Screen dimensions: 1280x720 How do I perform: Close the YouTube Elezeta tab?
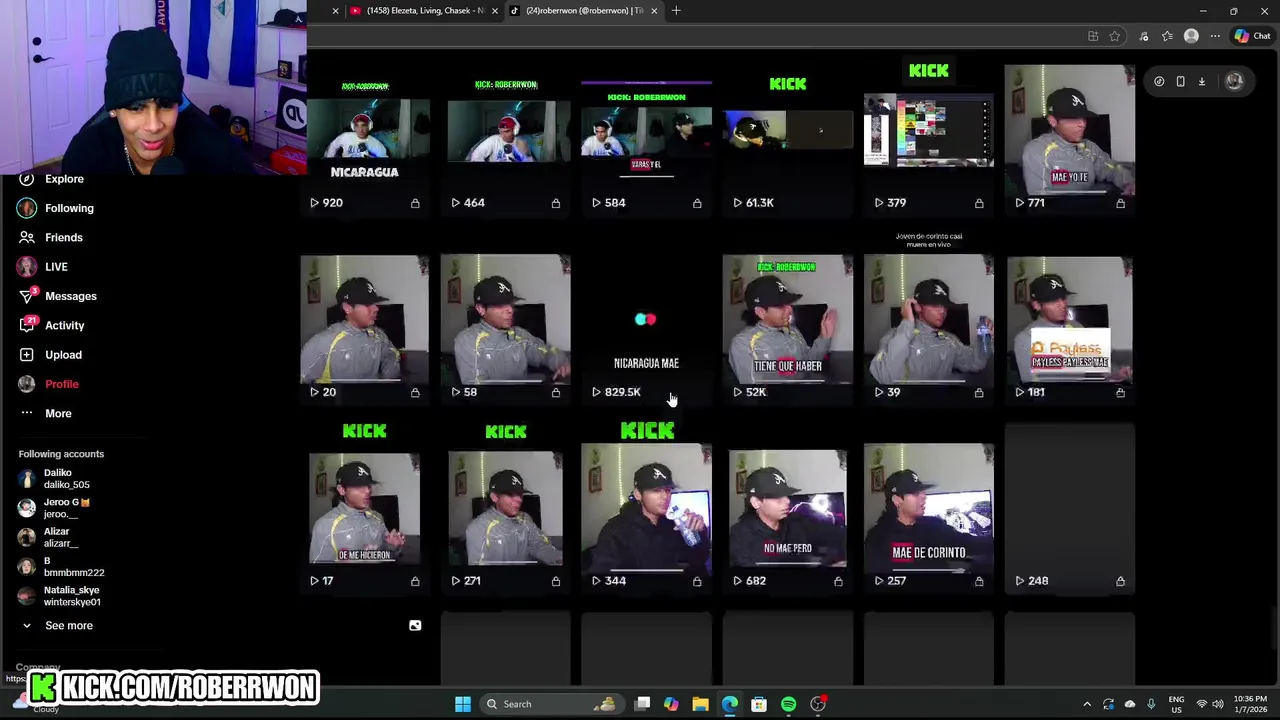click(494, 11)
